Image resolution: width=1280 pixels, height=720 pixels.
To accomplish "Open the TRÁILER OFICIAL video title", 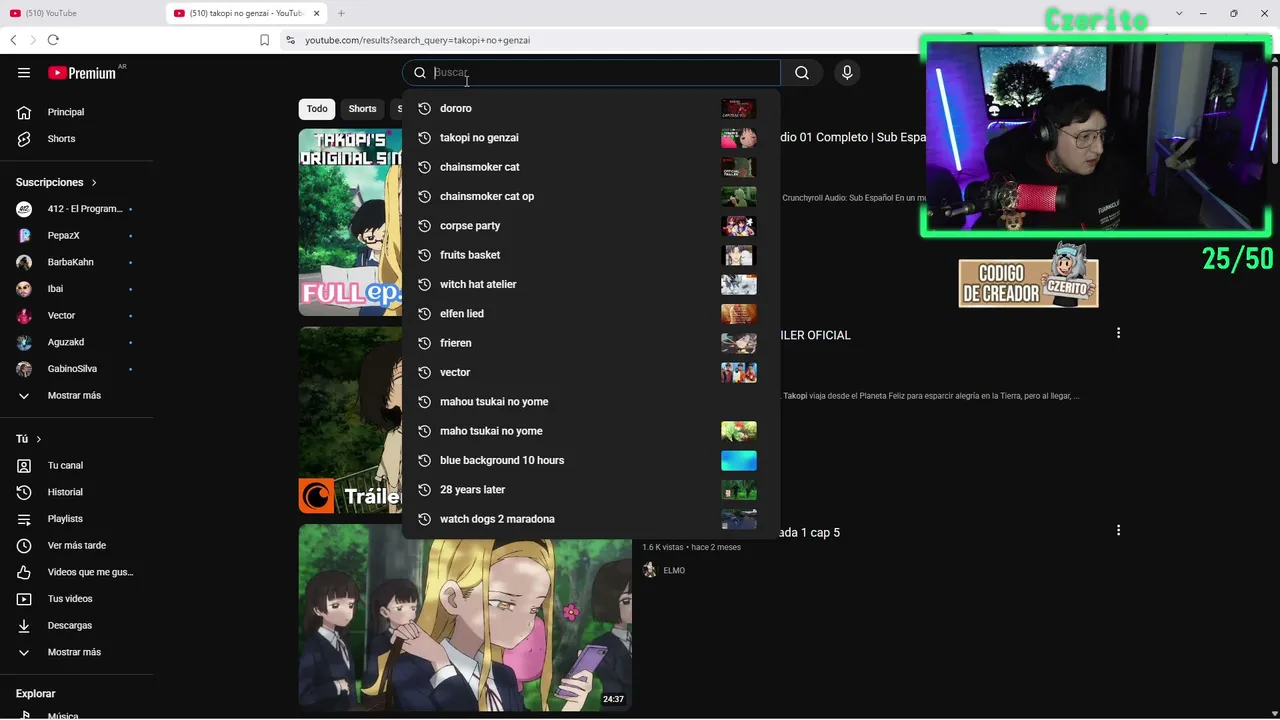I will 815,335.
